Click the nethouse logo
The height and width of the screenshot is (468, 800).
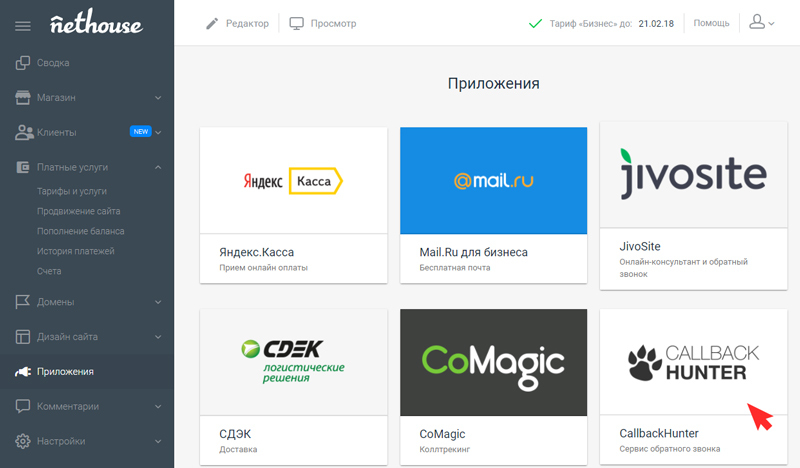pyautogui.click(x=96, y=22)
